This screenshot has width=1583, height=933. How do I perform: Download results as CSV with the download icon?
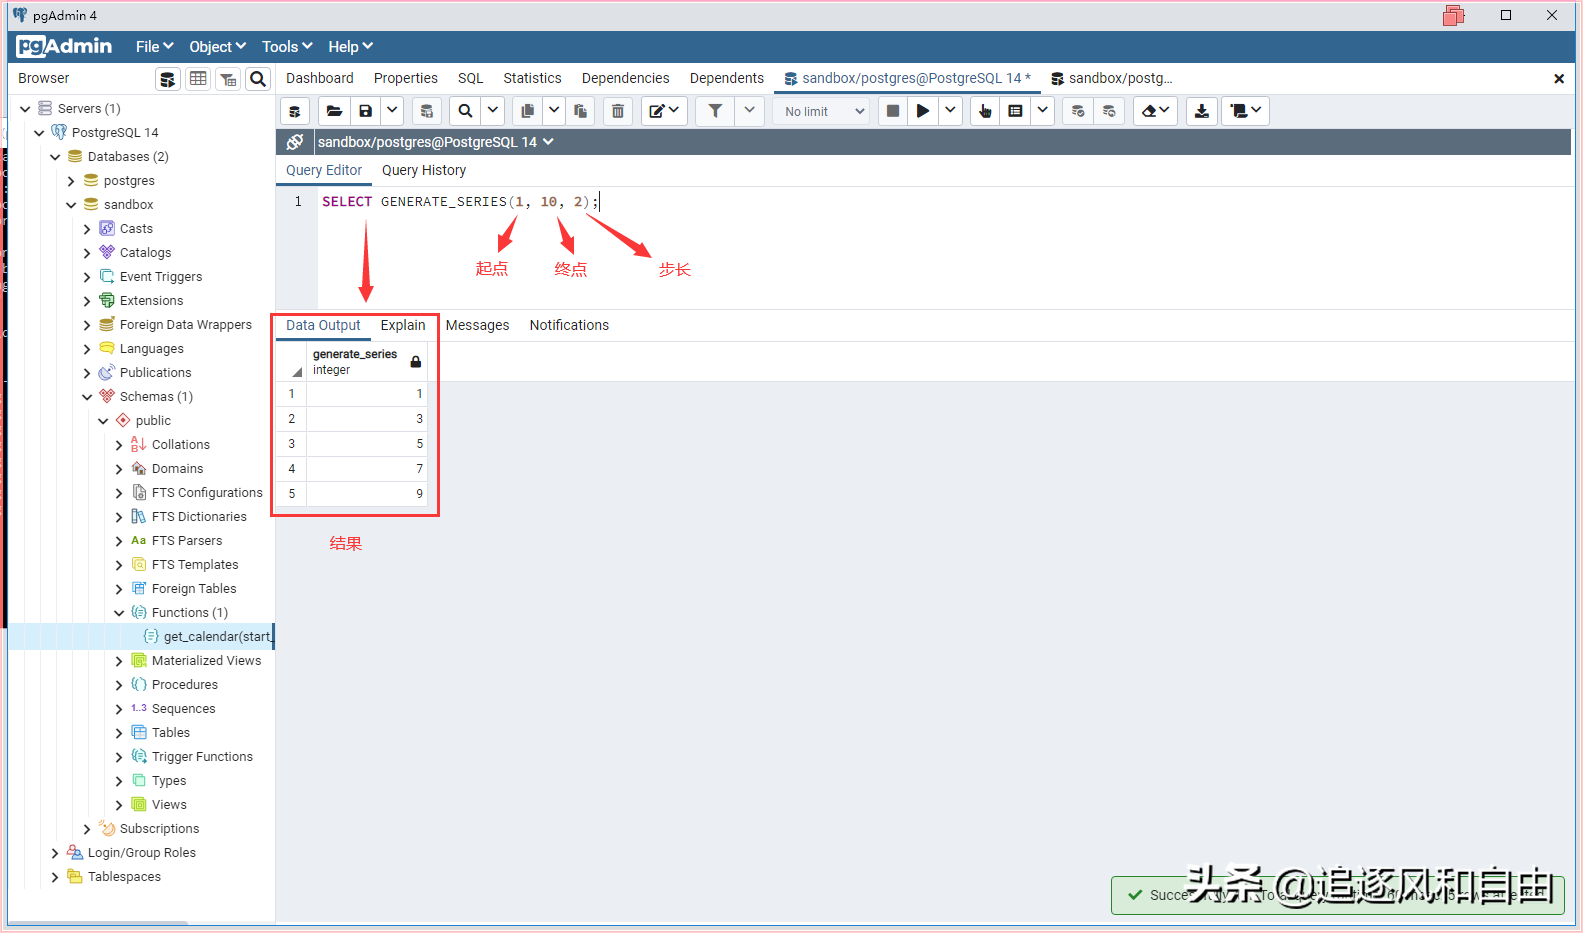1202,111
